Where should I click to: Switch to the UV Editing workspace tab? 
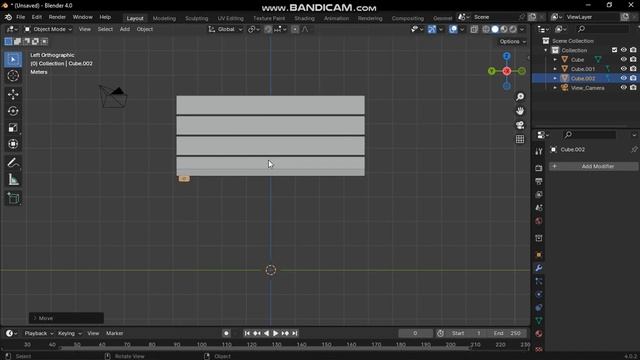(230, 18)
